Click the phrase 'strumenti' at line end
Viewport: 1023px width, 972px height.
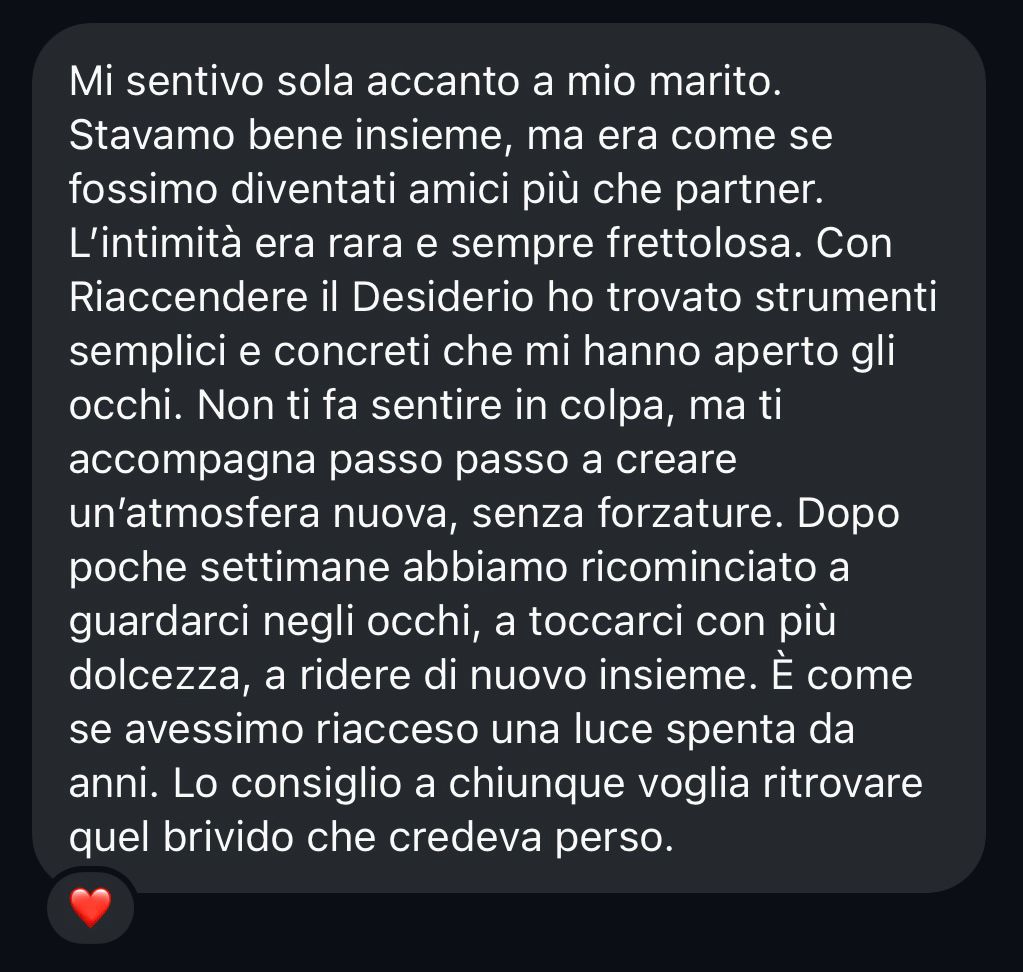tap(846, 297)
